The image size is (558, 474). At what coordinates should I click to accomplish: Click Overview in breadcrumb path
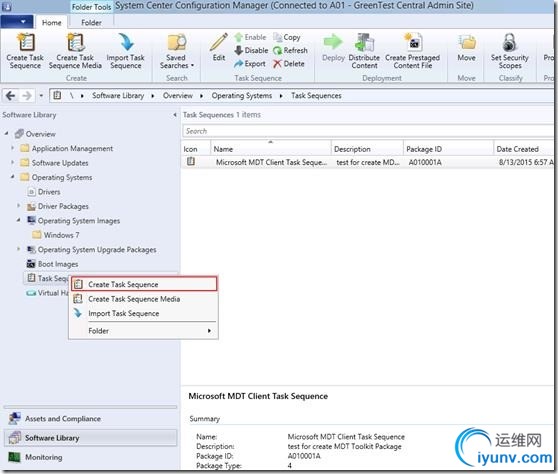[x=178, y=96]
